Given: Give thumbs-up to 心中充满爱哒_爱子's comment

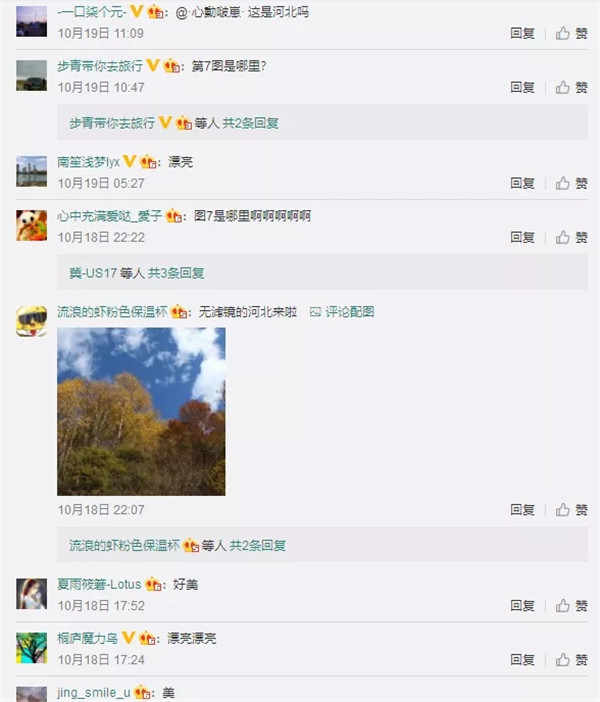Looking at the screenshot, I should pyautogui.click(x=571, y=237).
